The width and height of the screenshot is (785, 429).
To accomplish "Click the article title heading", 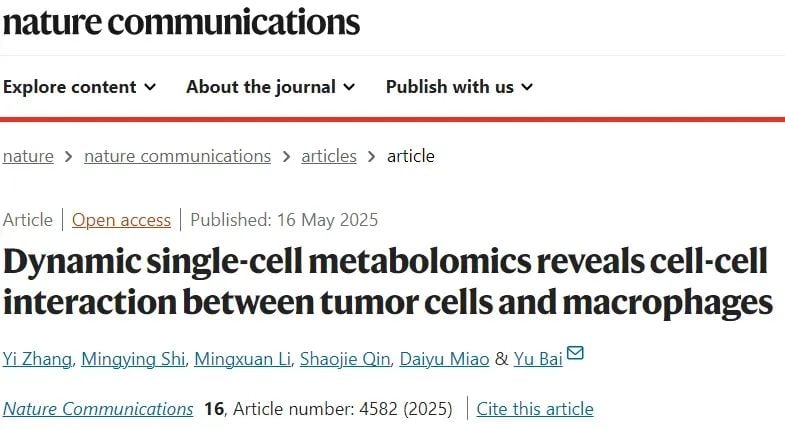I will tap(386, 281).
